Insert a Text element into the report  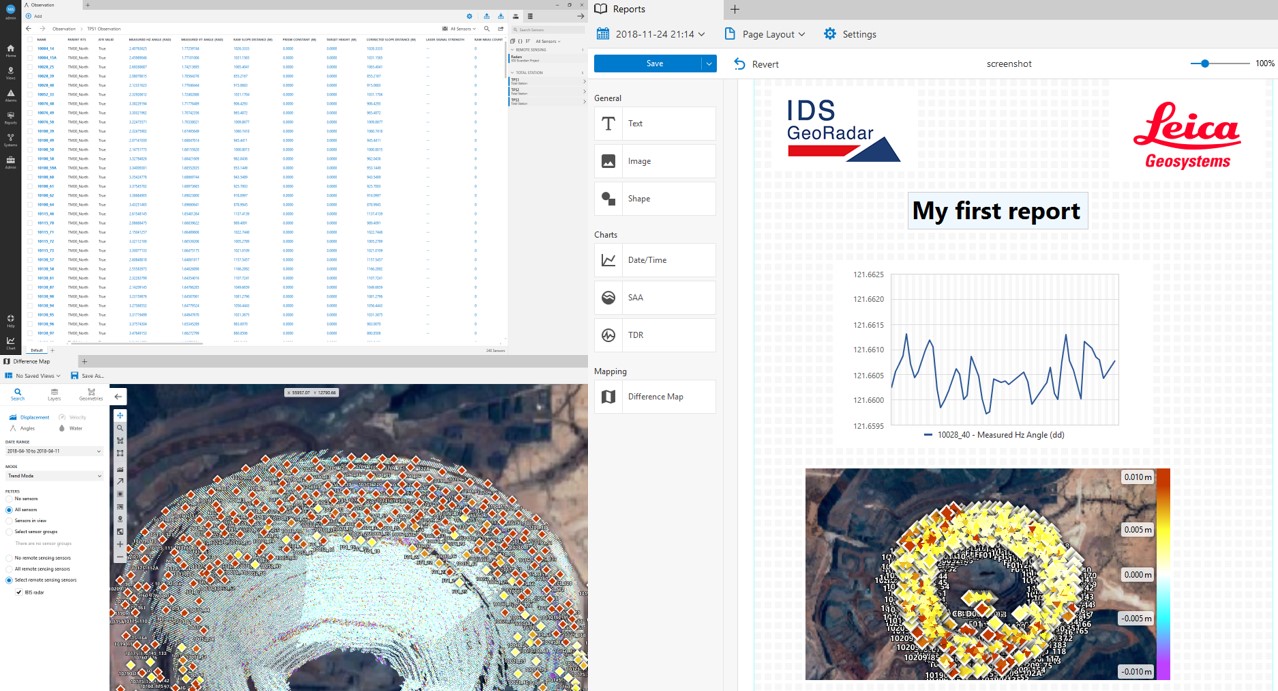coord(655,124)
